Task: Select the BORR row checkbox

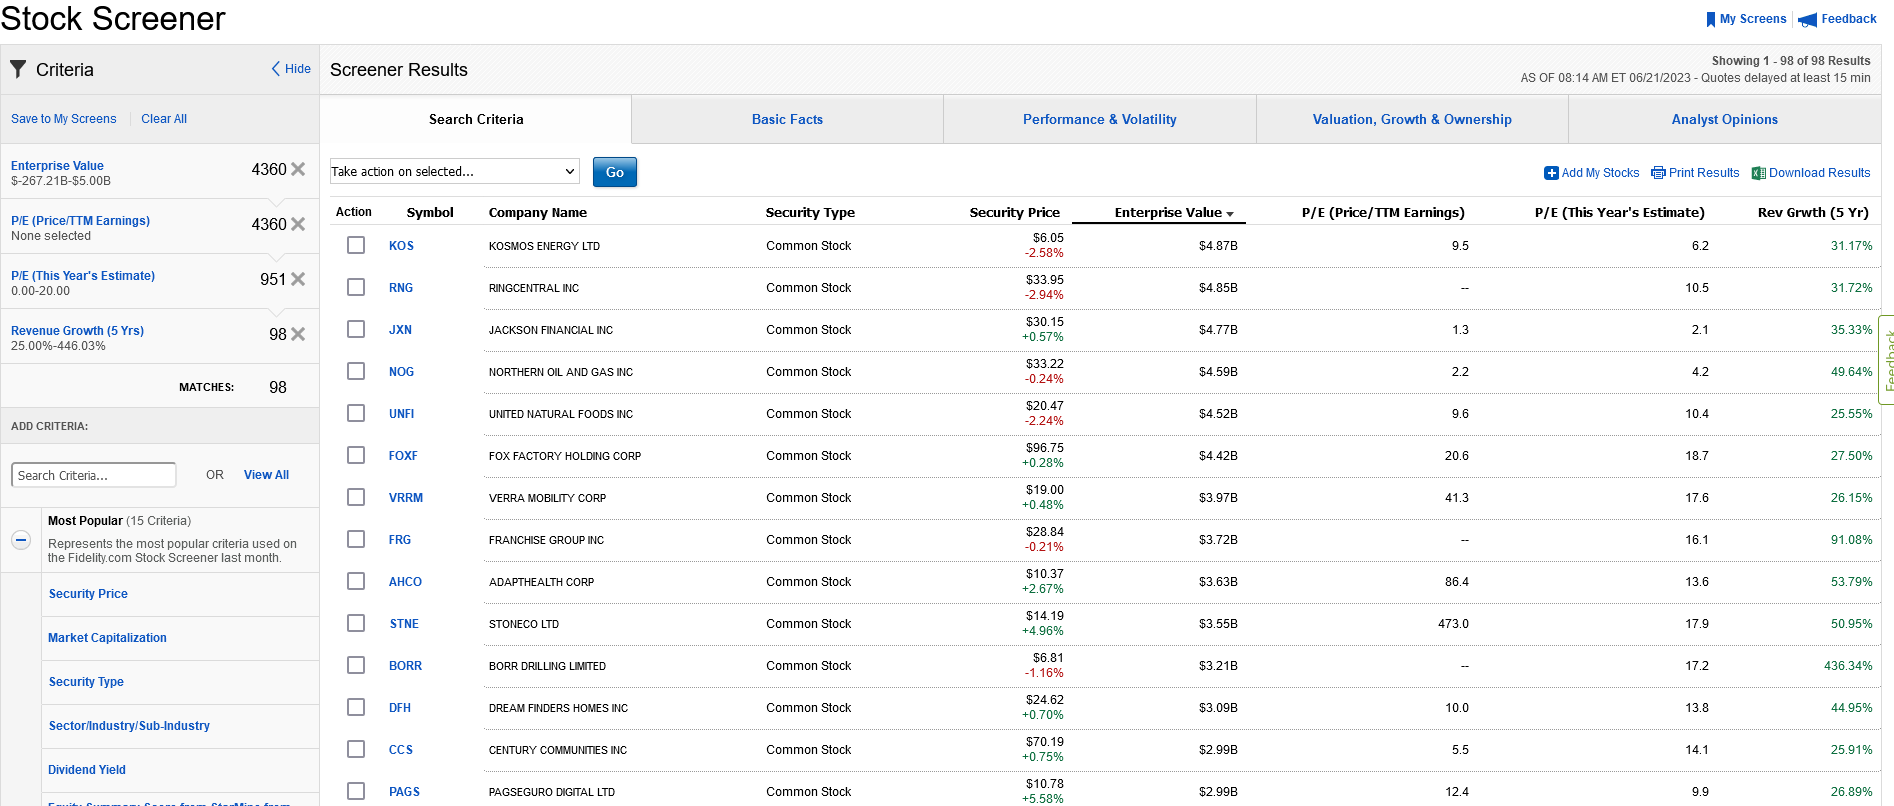Action: coord(356,665)
